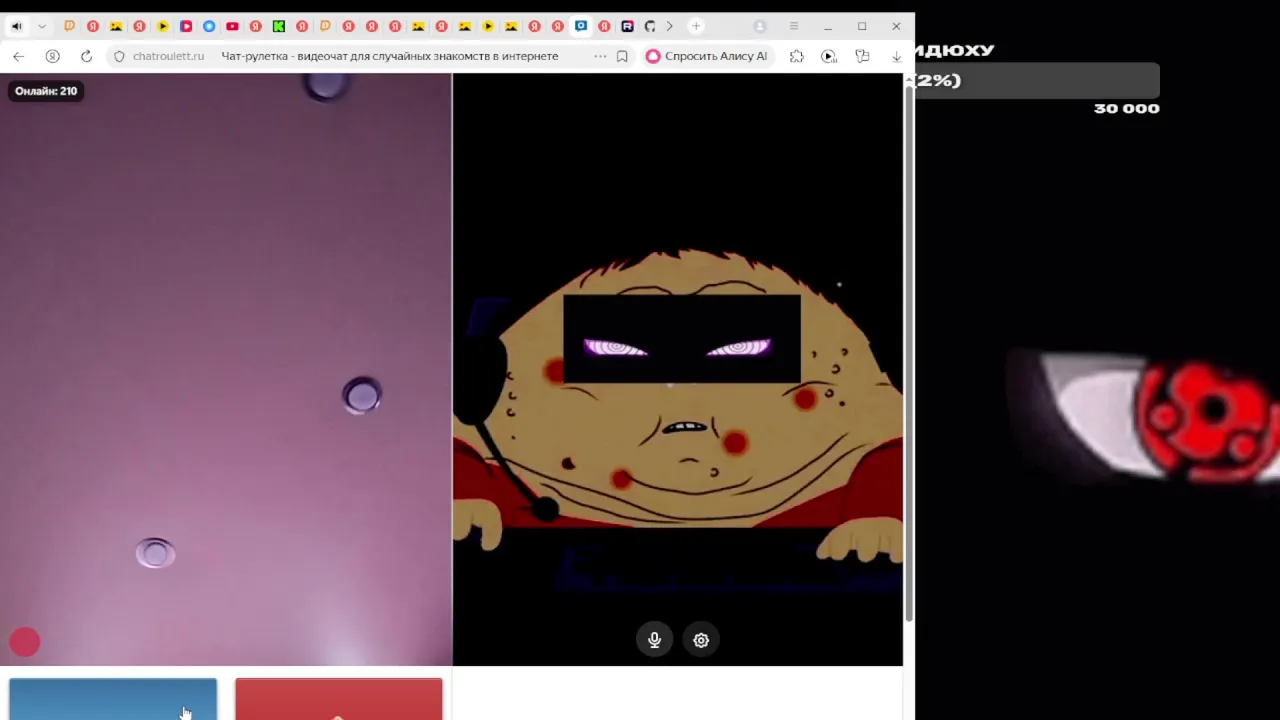
Task: Mute the microphone in the video panel
Action: (x=654, y=640)
